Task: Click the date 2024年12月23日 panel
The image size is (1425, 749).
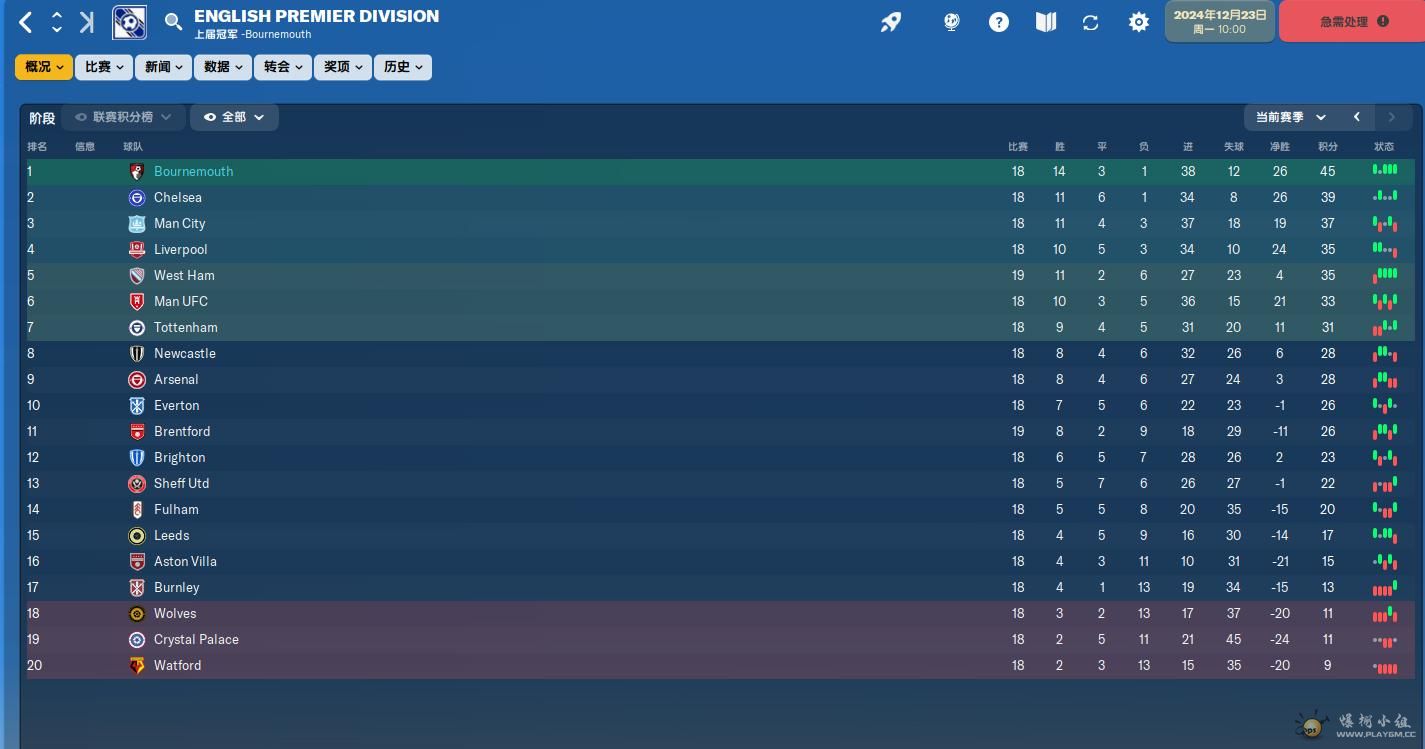Action: [x=1220, y=21]
